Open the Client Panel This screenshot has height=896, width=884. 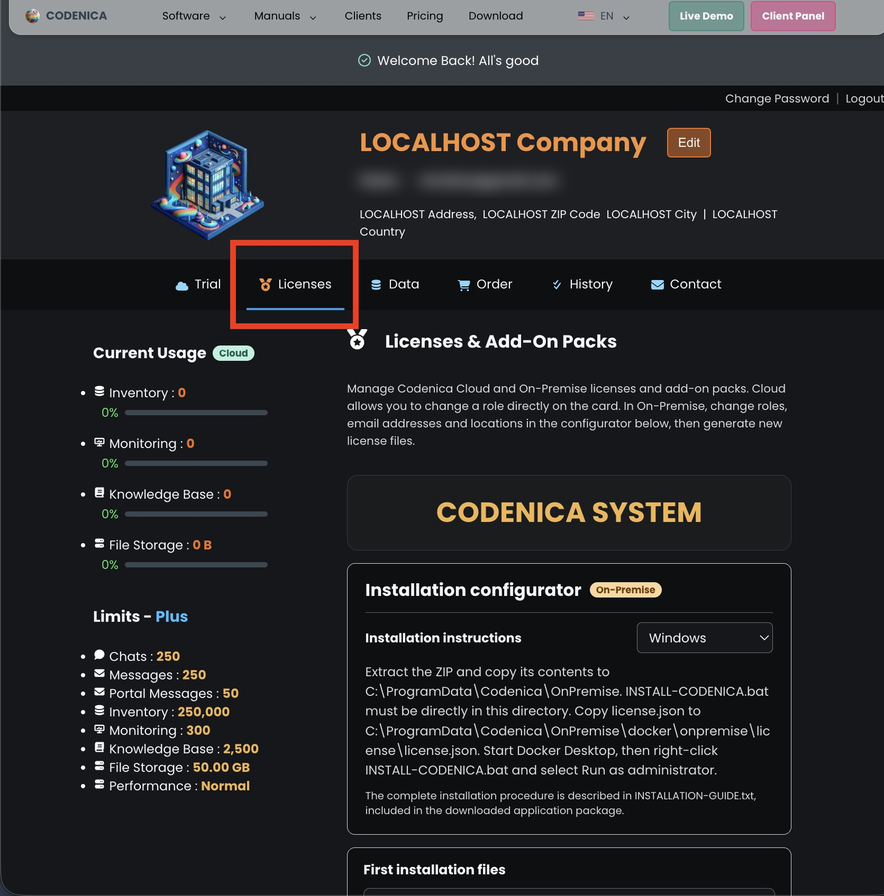click(793, 16)
